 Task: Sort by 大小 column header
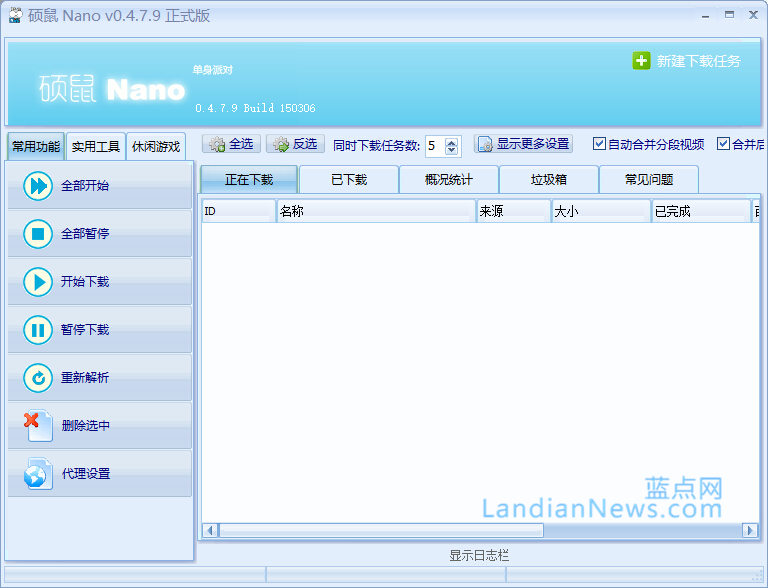[601, 211]
